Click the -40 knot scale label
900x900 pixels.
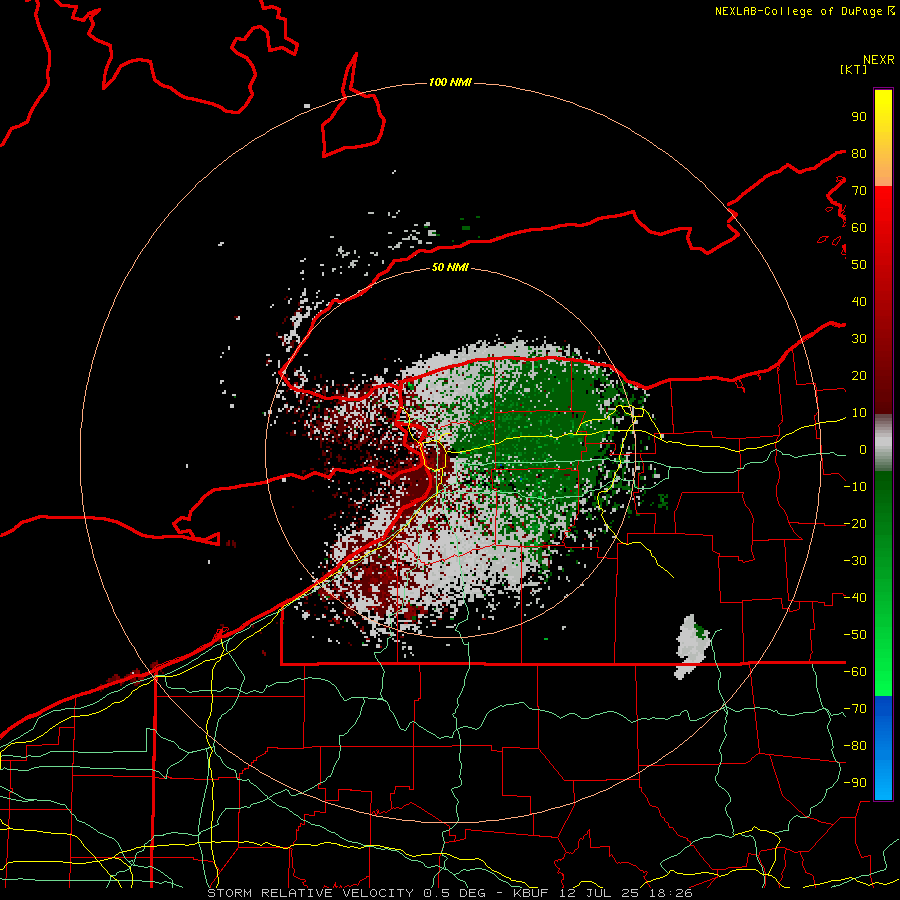tap(855, 598)
